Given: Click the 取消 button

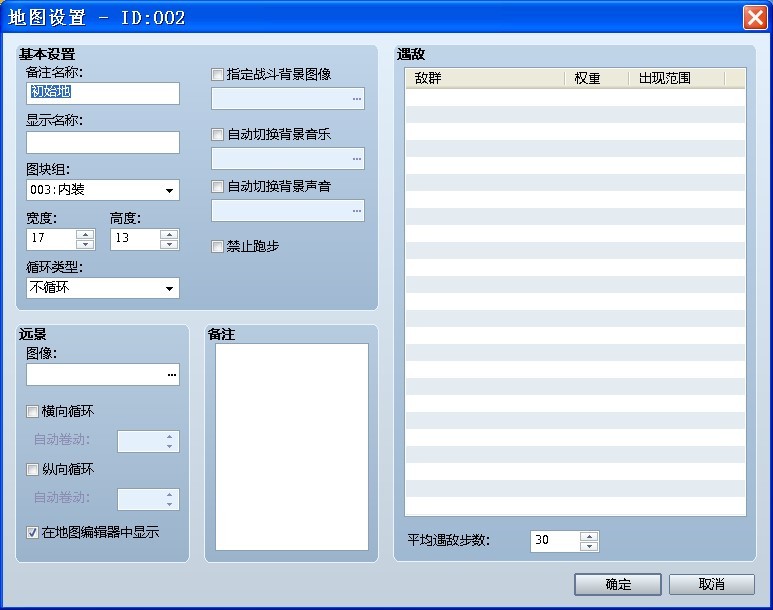Looking at the screenshot, I should (x=711, y=584).
